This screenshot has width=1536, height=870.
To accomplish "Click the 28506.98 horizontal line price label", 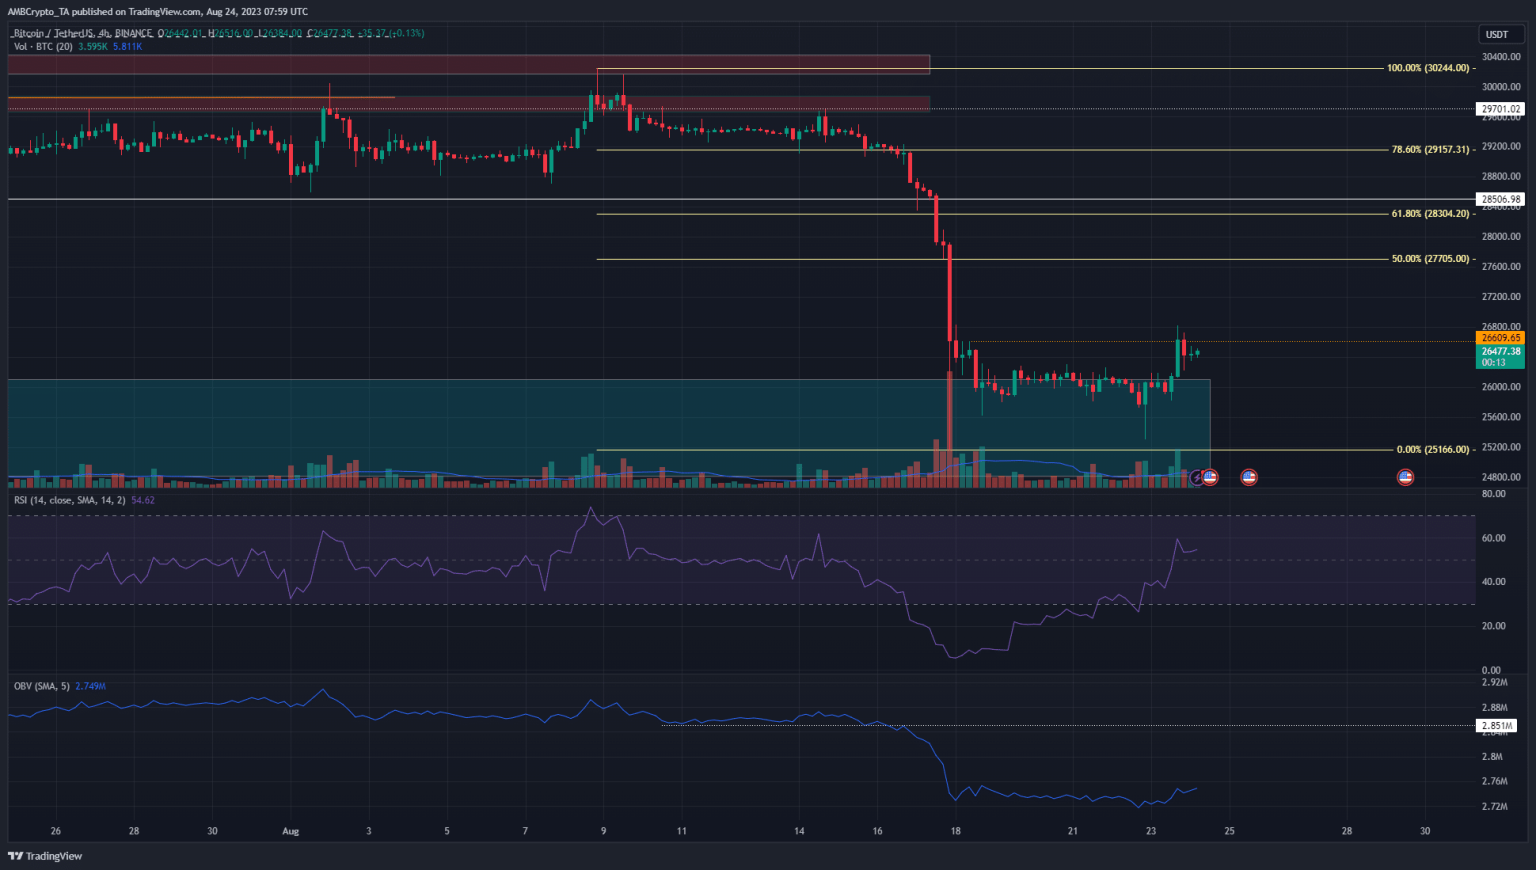I will click(x=1500, y=199).
